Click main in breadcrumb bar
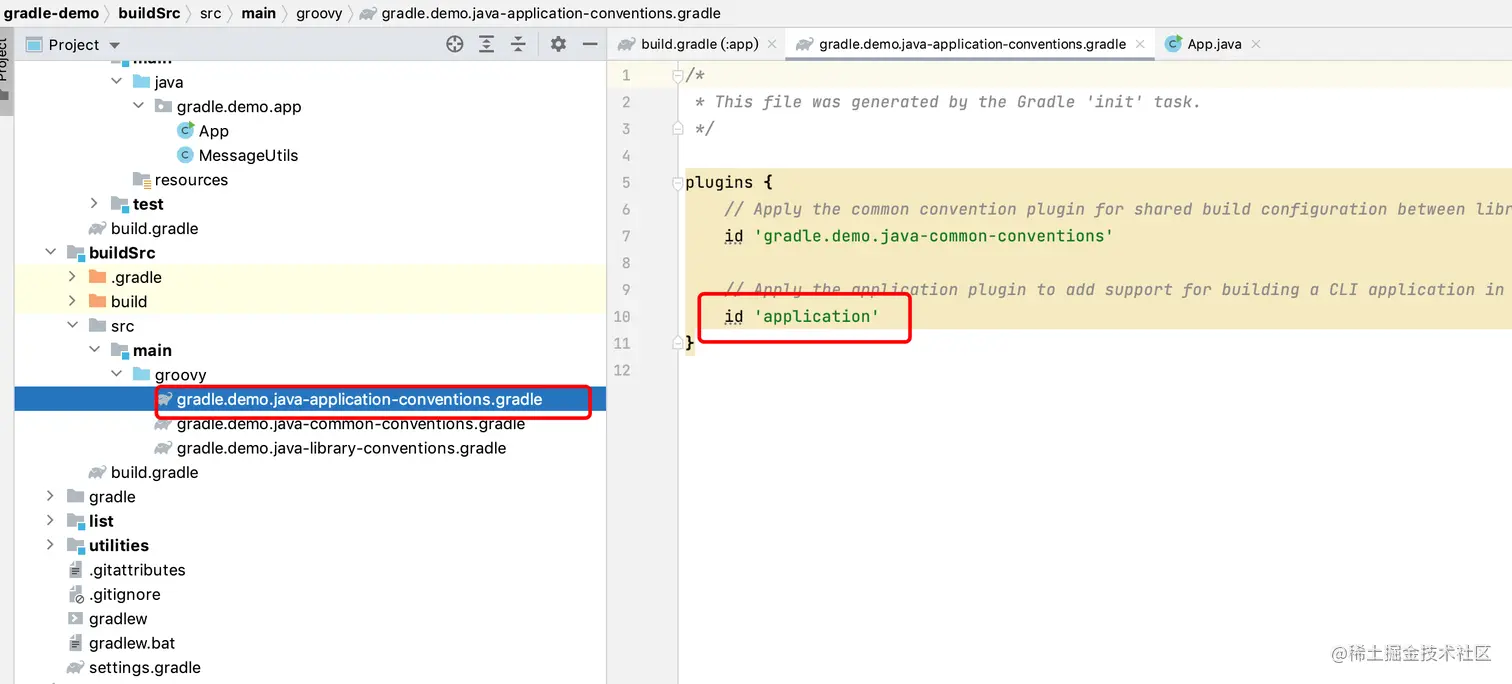The image size is (1512, 684). [258, 13]
